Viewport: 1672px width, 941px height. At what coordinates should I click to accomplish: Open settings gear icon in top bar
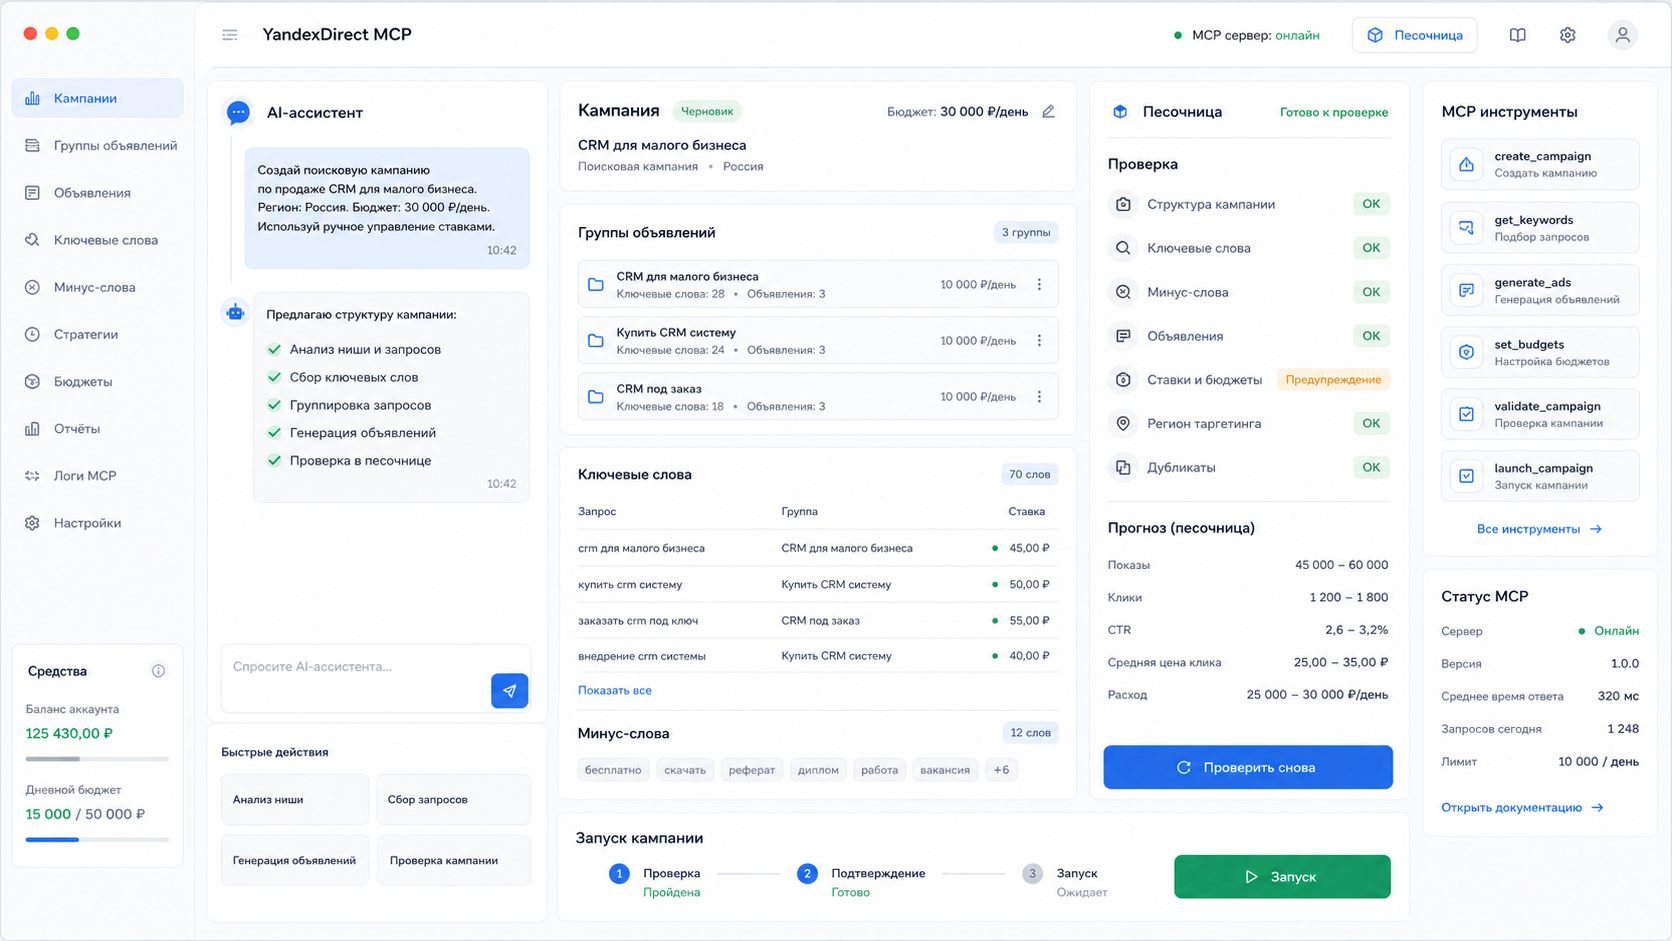coord(1567,35)
